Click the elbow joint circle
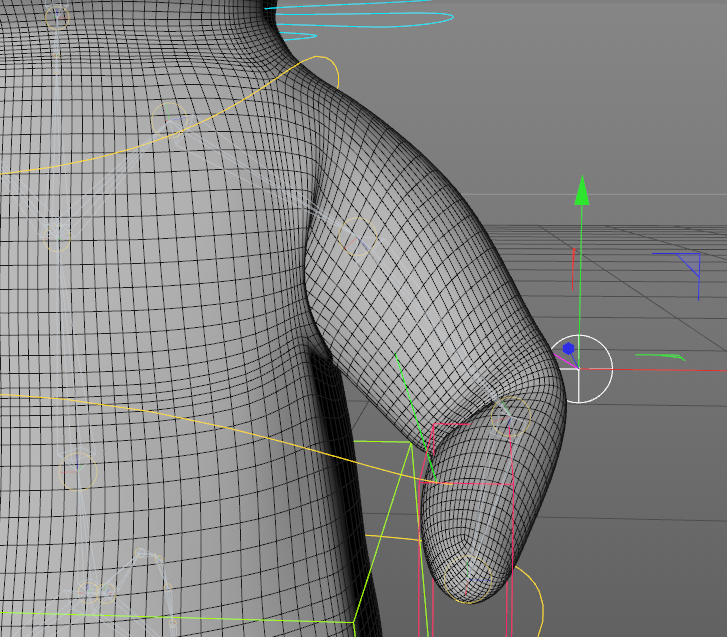This screenshot has width=727, height=637. (x=511, y=414)
